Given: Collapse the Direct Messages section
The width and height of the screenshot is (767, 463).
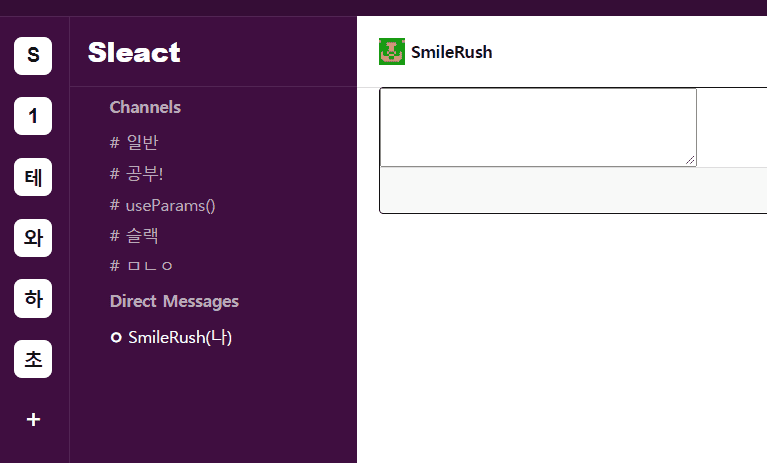Looking at the screenshot, I should pos(174,301).
